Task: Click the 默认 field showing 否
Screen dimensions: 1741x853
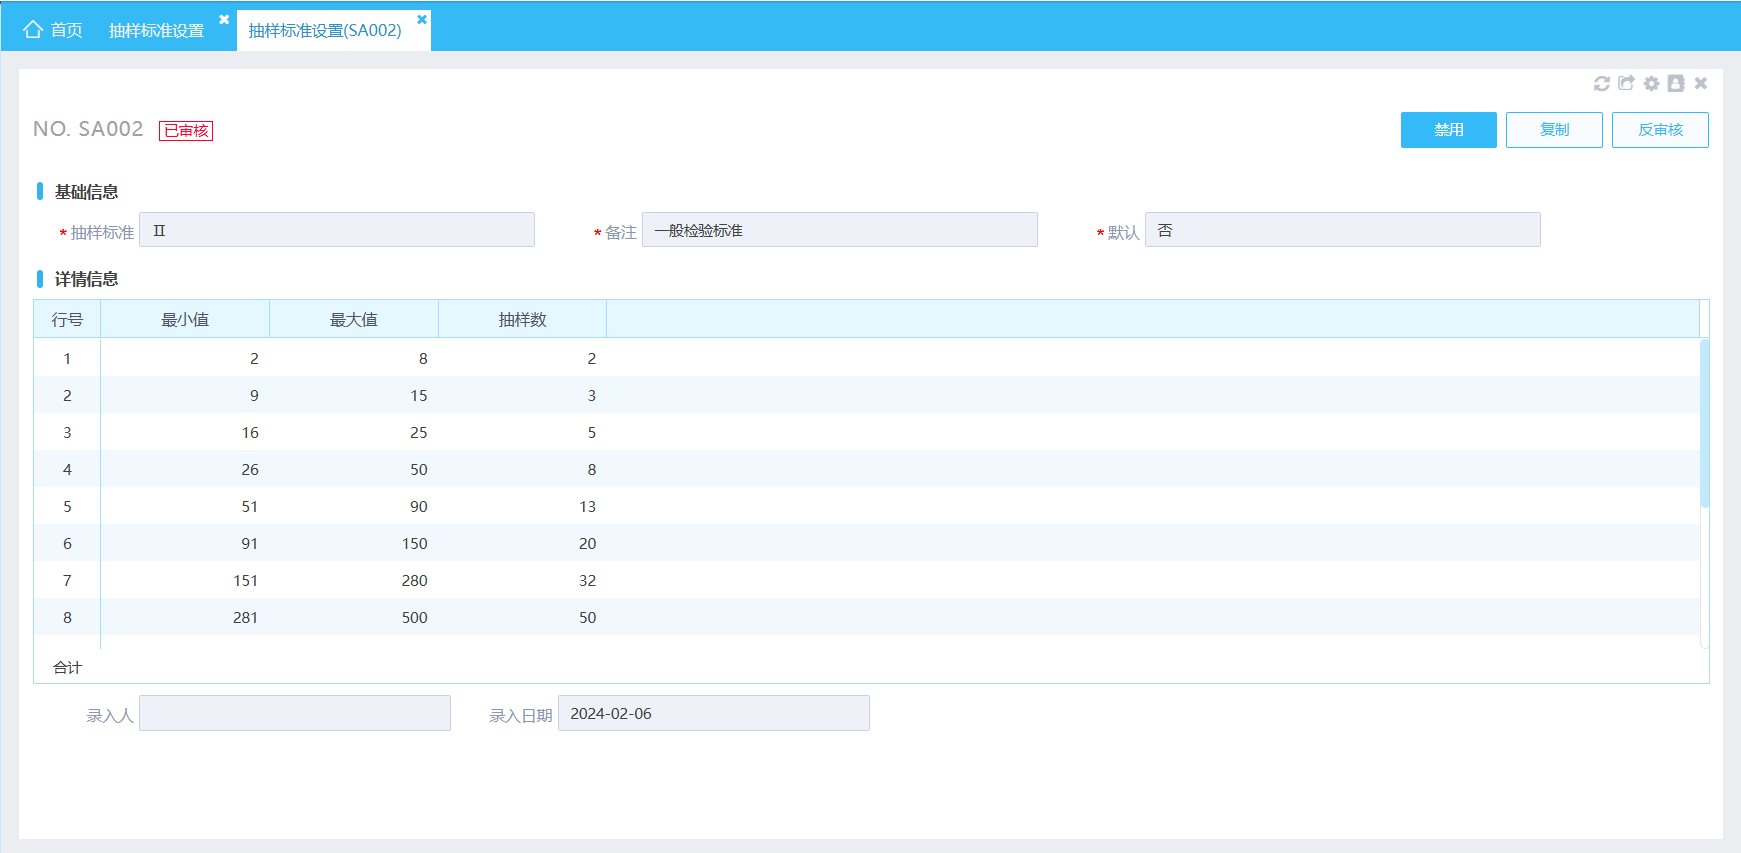Action: (x=1343, y=230)
